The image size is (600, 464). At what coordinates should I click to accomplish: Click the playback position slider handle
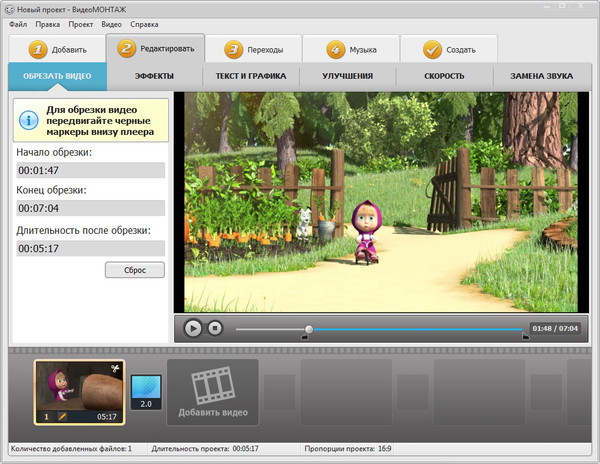click(x=309, y=328)
